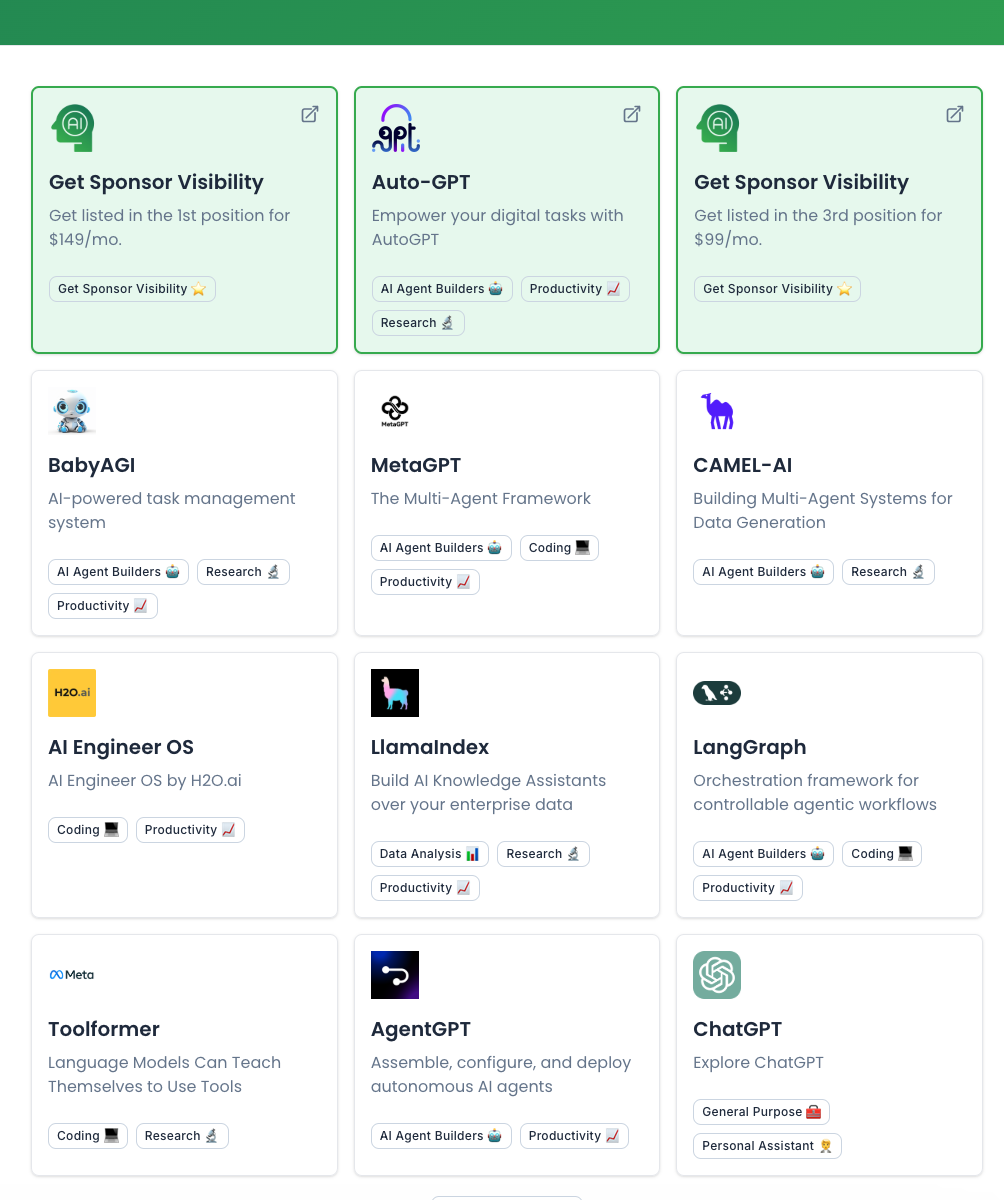The height and width of the screenshot is (1200, 1004).
Task: Click 'Get listed in the 3rd position' description
Action: [x=818, y=227]
